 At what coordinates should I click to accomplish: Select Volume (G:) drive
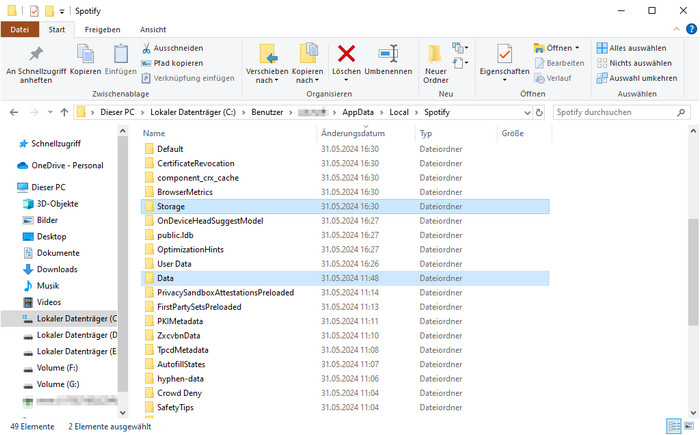pos(58,384)
